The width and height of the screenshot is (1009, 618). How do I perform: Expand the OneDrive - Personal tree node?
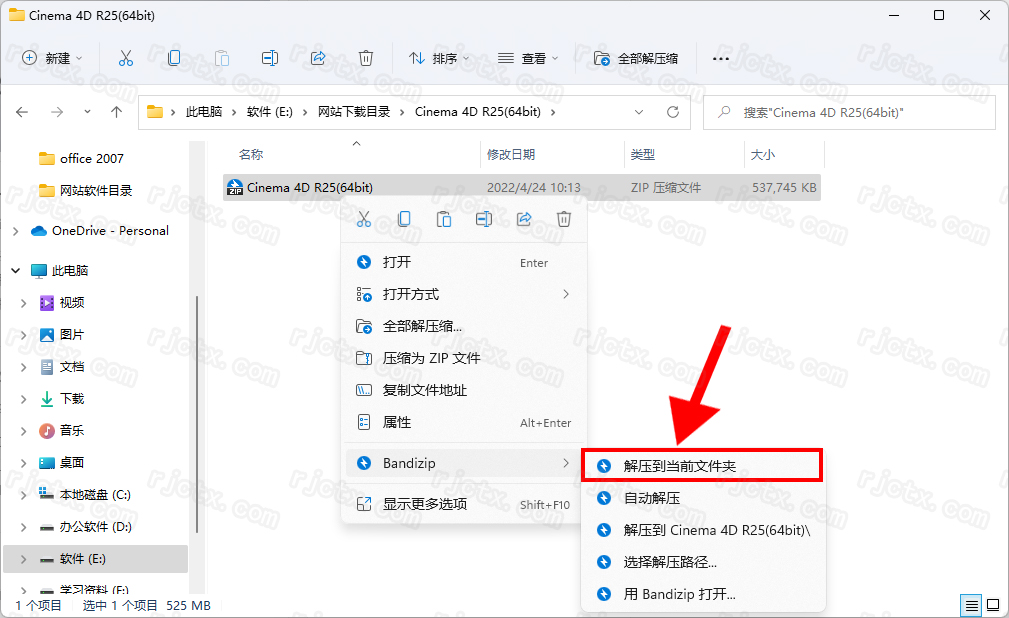pos(15,231)
